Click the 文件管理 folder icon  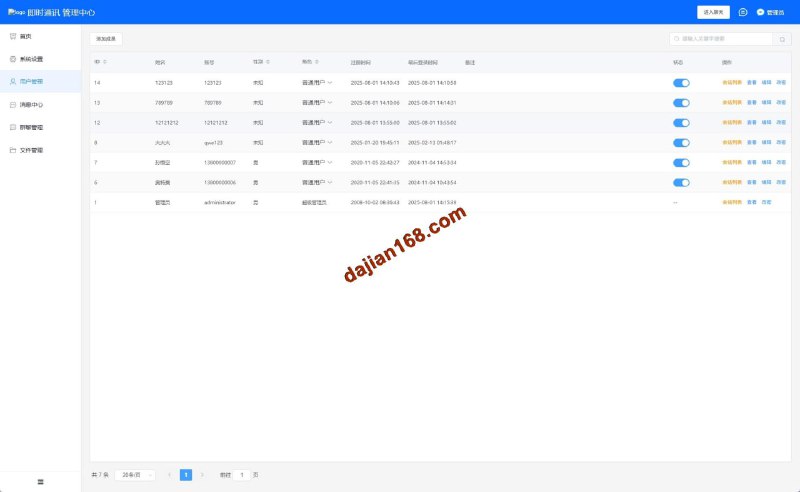coord(13,150)
